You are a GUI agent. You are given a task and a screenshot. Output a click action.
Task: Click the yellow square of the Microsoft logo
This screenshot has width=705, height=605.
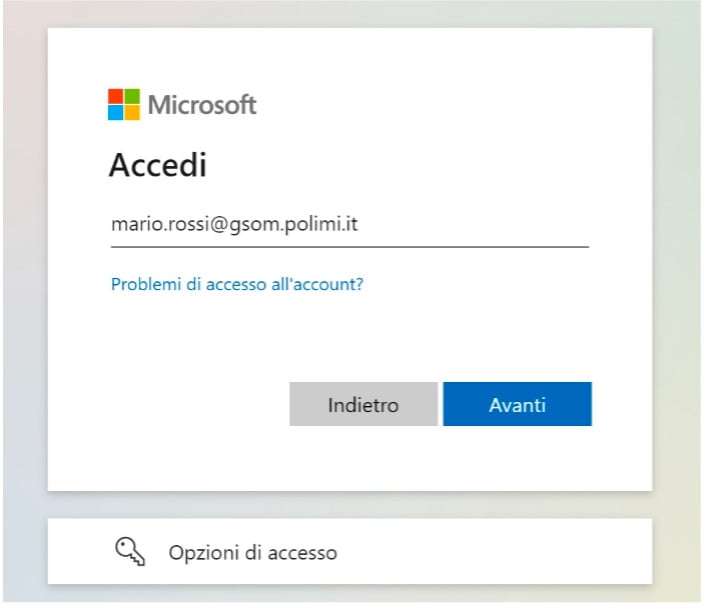click(x=132, y=112)
